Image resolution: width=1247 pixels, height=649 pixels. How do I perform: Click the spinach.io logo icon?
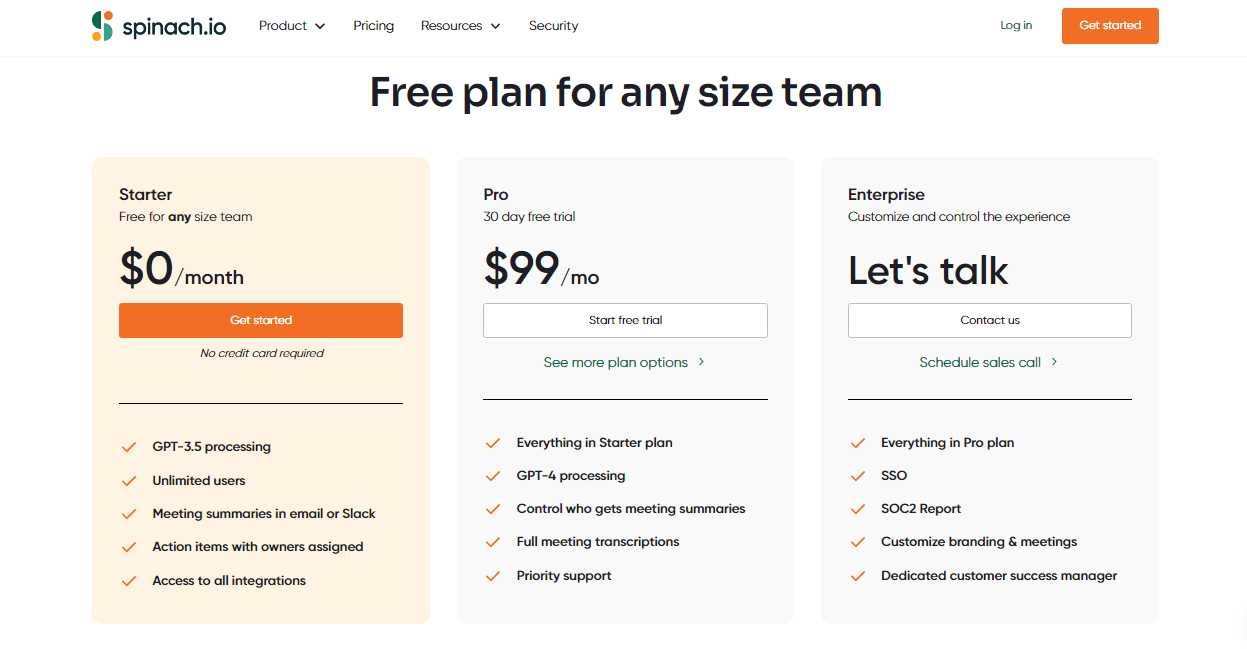point(102,26)
